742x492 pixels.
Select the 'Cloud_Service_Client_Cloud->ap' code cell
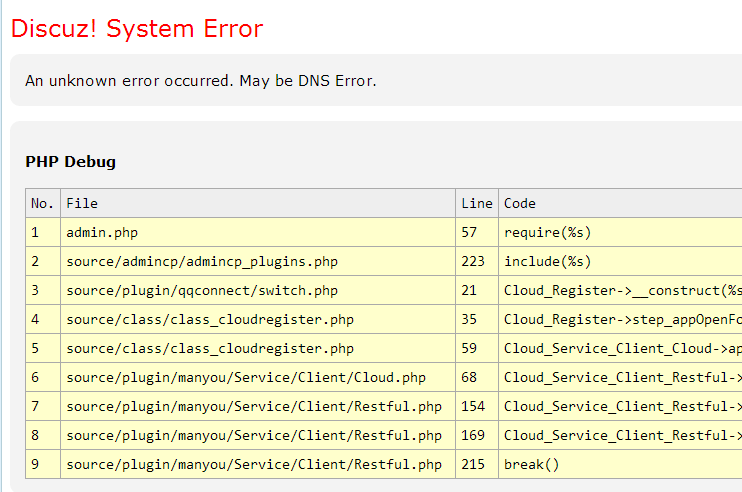[x=620, y=348]
